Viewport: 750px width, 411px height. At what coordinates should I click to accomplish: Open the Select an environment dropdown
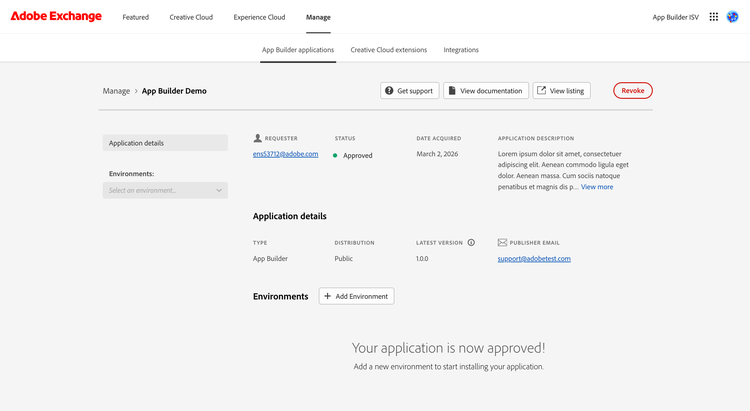tap(165, 190)
